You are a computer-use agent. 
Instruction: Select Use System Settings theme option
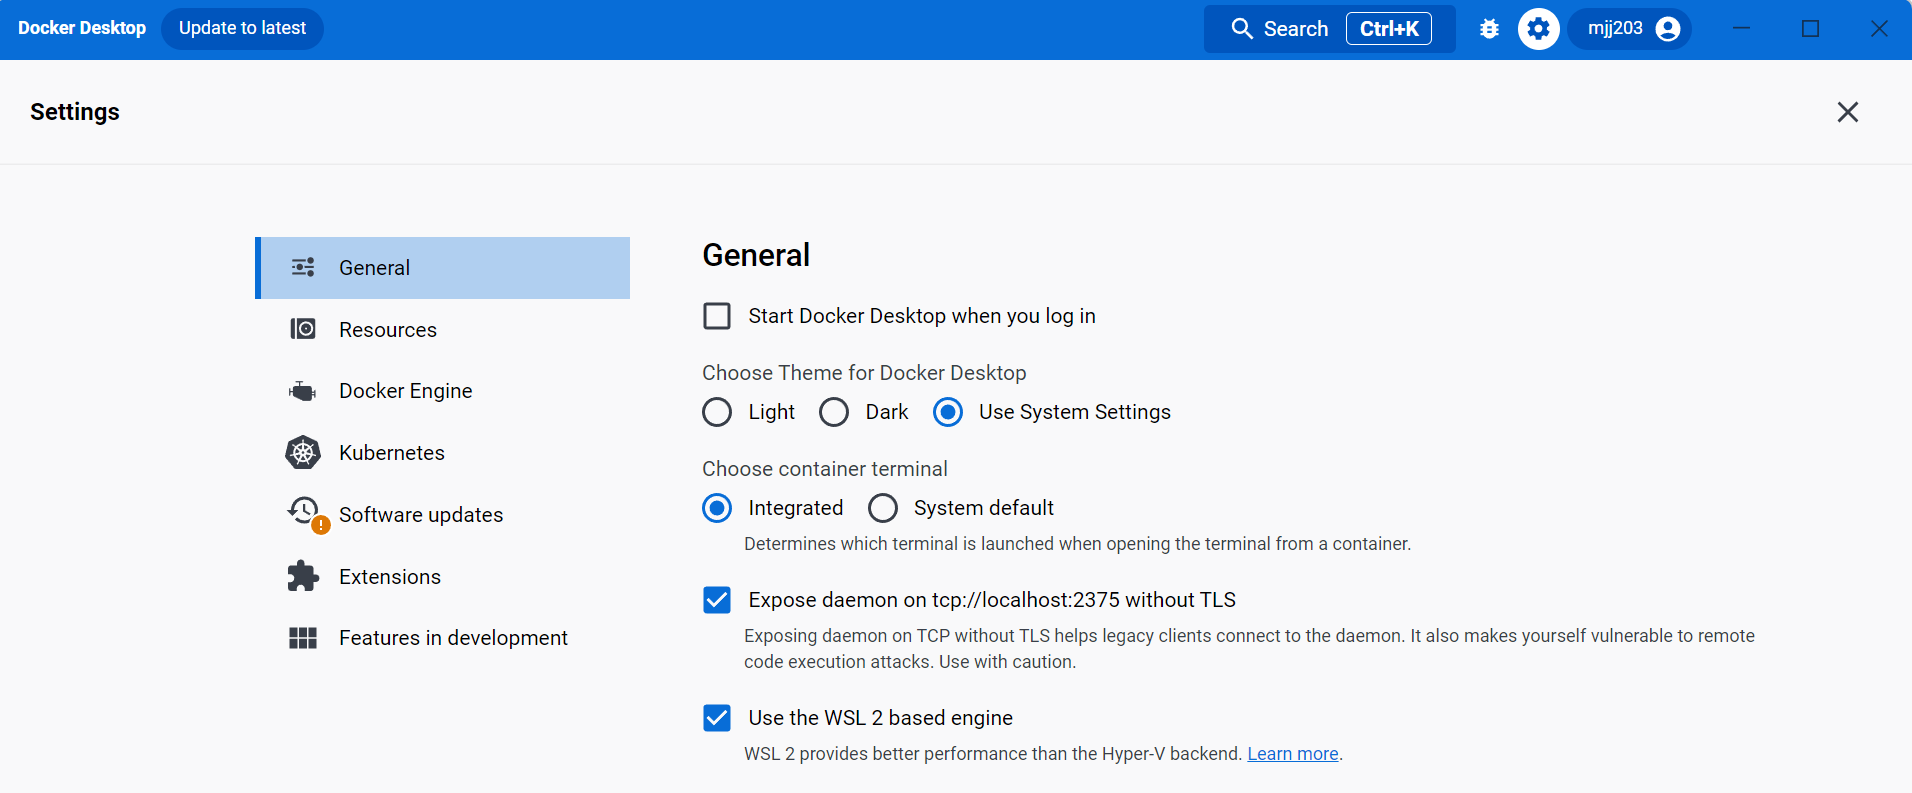click(x=948, y=412)
